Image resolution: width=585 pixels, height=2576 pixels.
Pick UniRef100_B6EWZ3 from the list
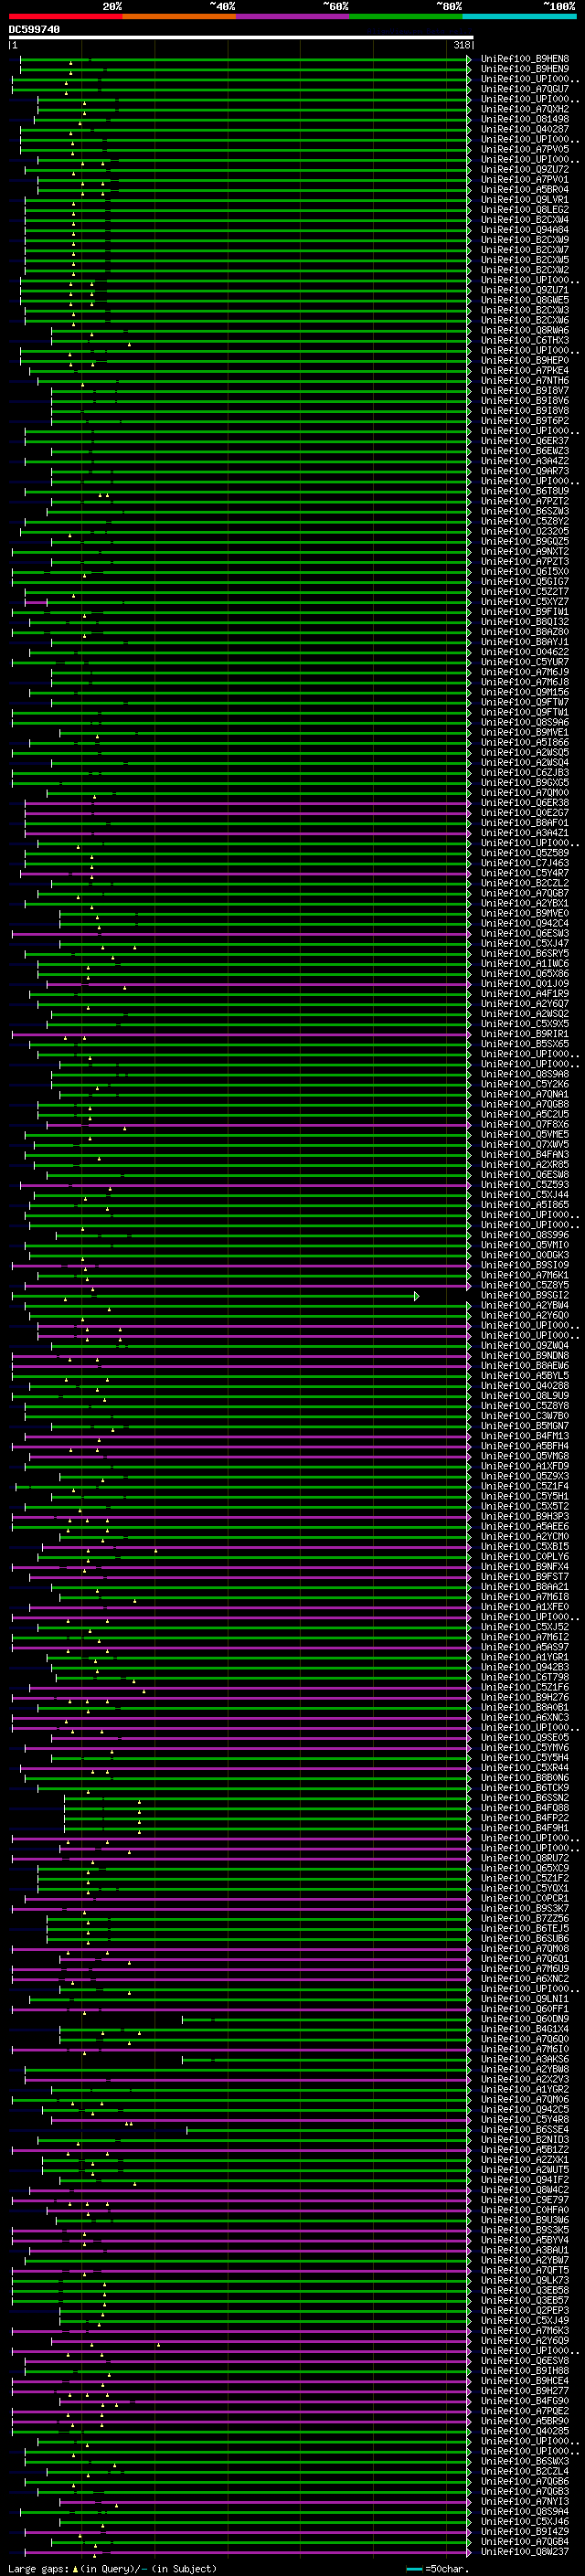coord(525,450)
